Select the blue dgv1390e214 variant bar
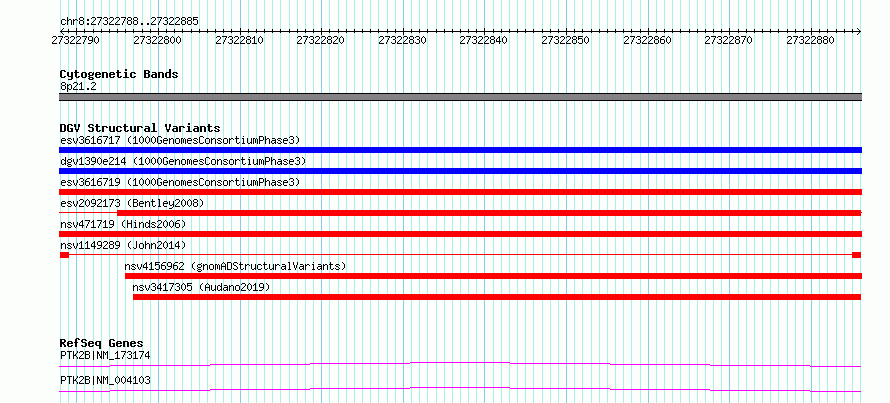Image resolution: width=890 pixels, height=403 pixels. pos(460,171)
